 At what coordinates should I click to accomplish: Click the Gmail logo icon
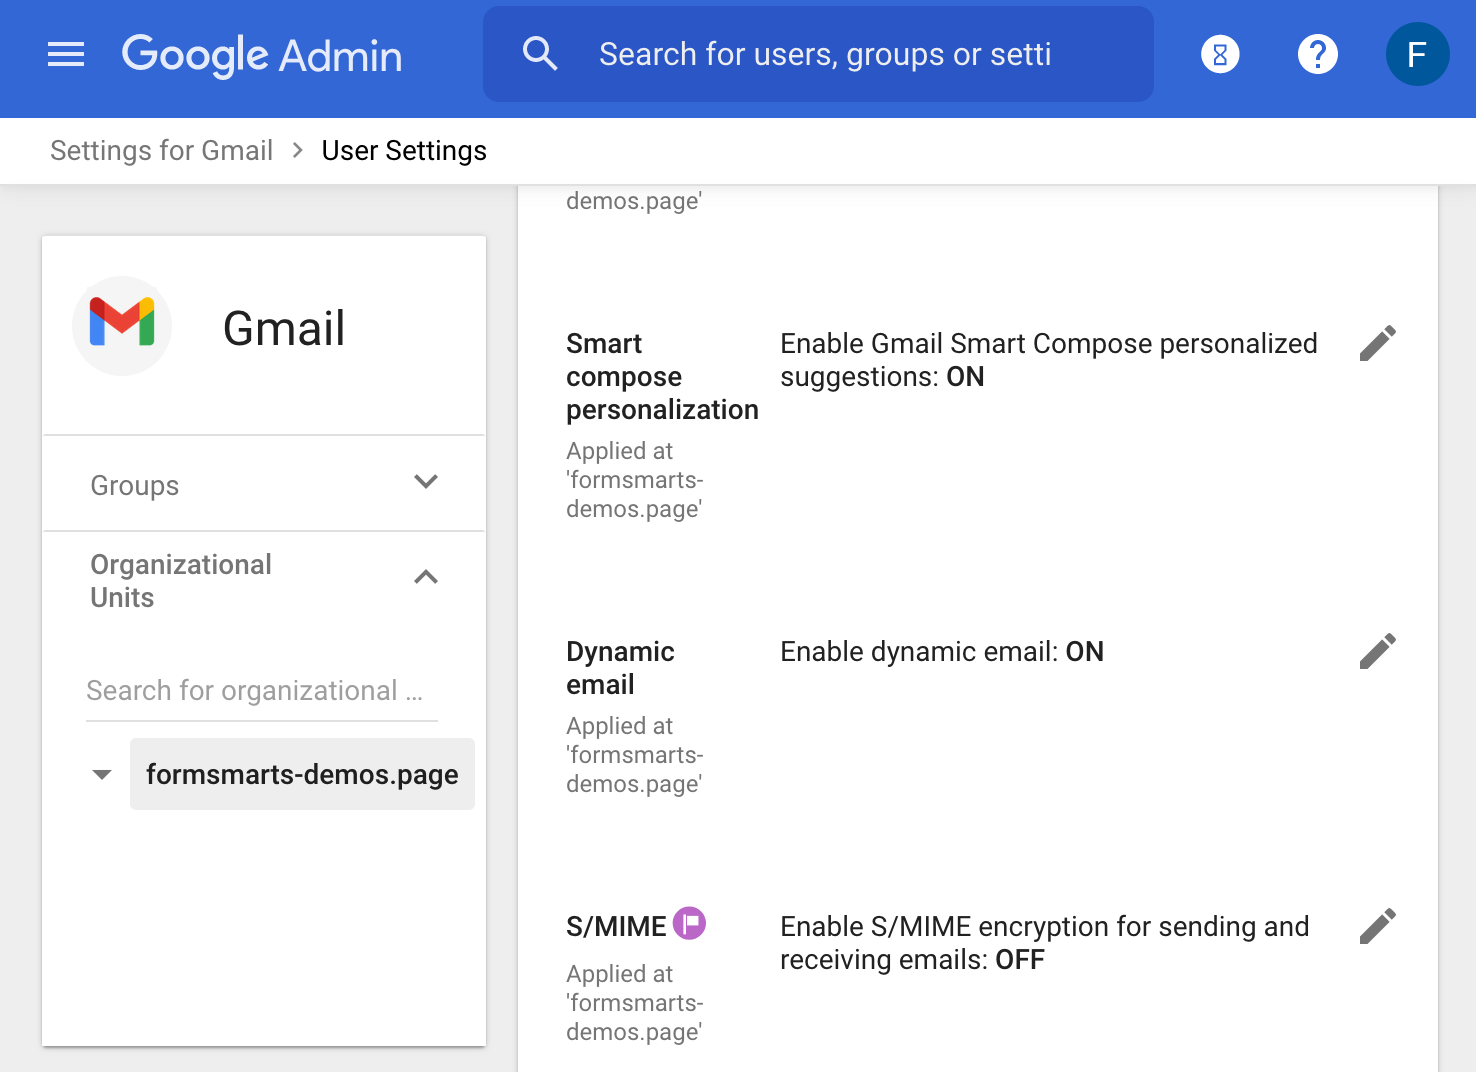[122, 326]
